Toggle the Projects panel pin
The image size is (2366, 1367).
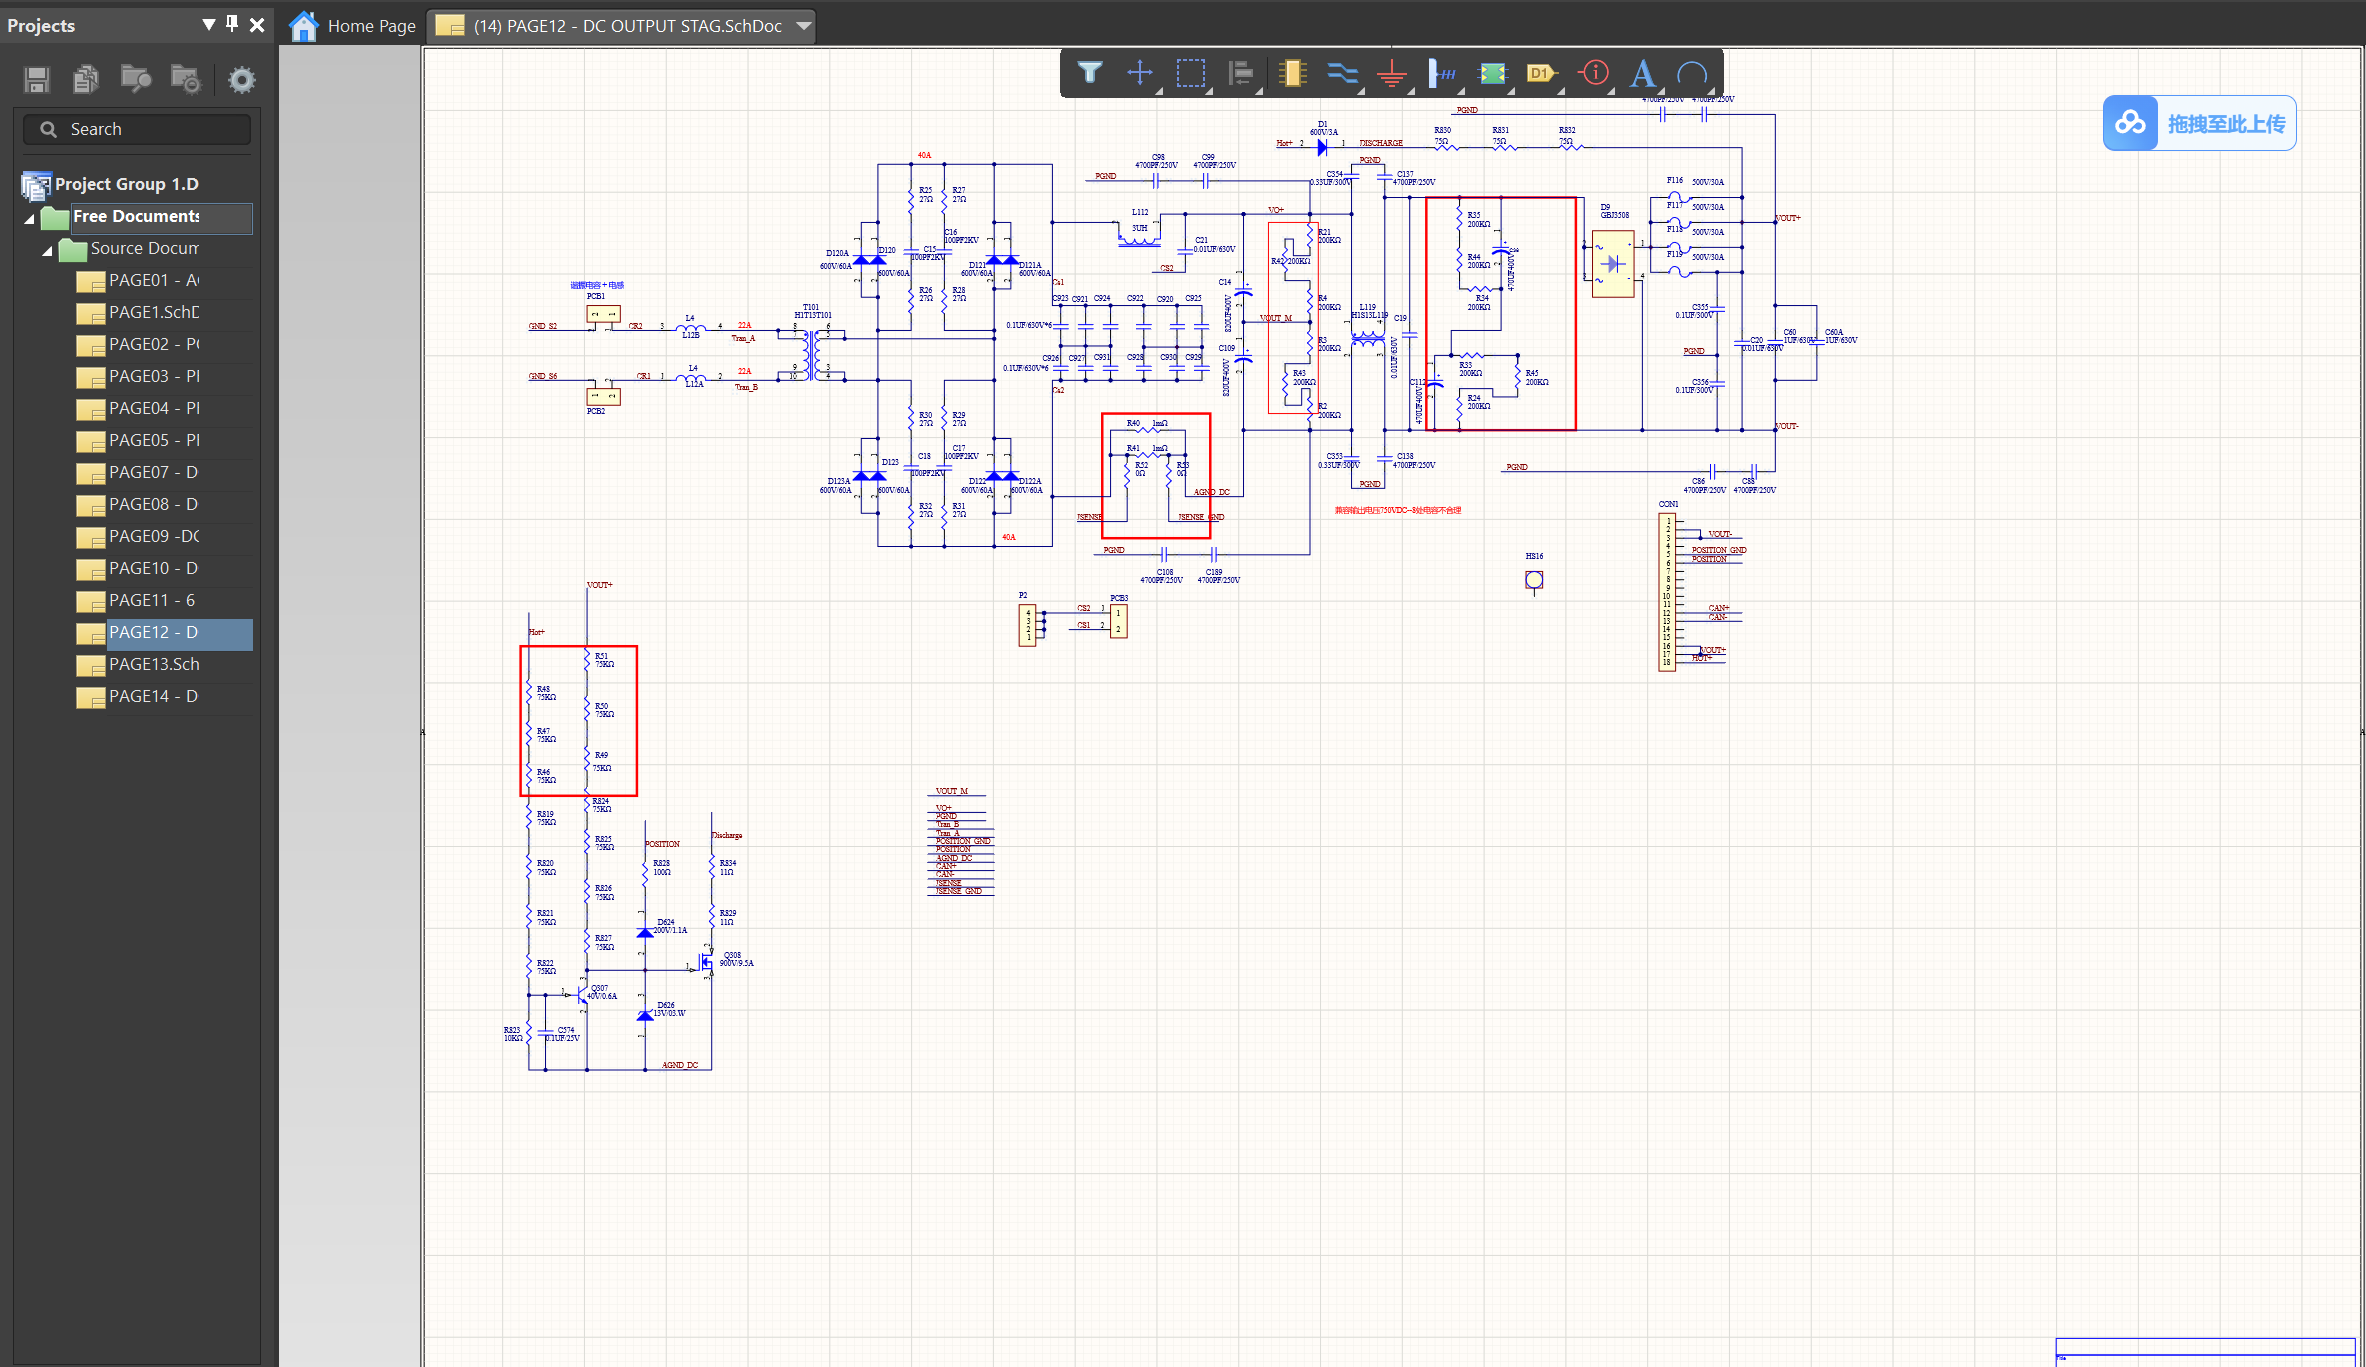232,24
